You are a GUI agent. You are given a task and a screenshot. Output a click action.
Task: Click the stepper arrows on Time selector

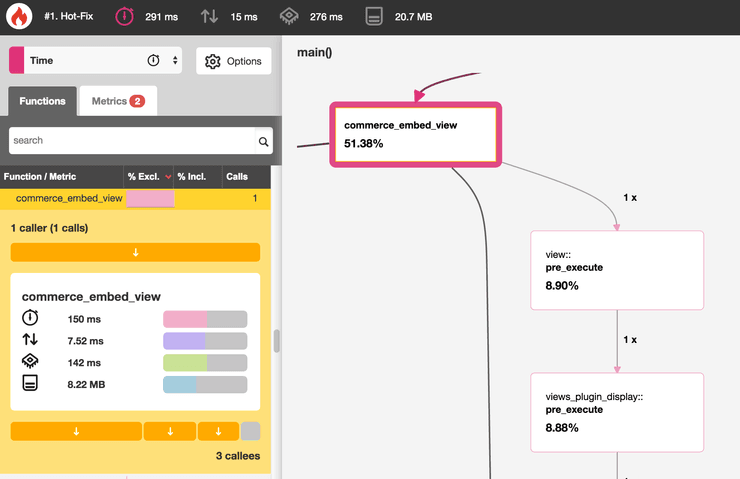(175, 60)
